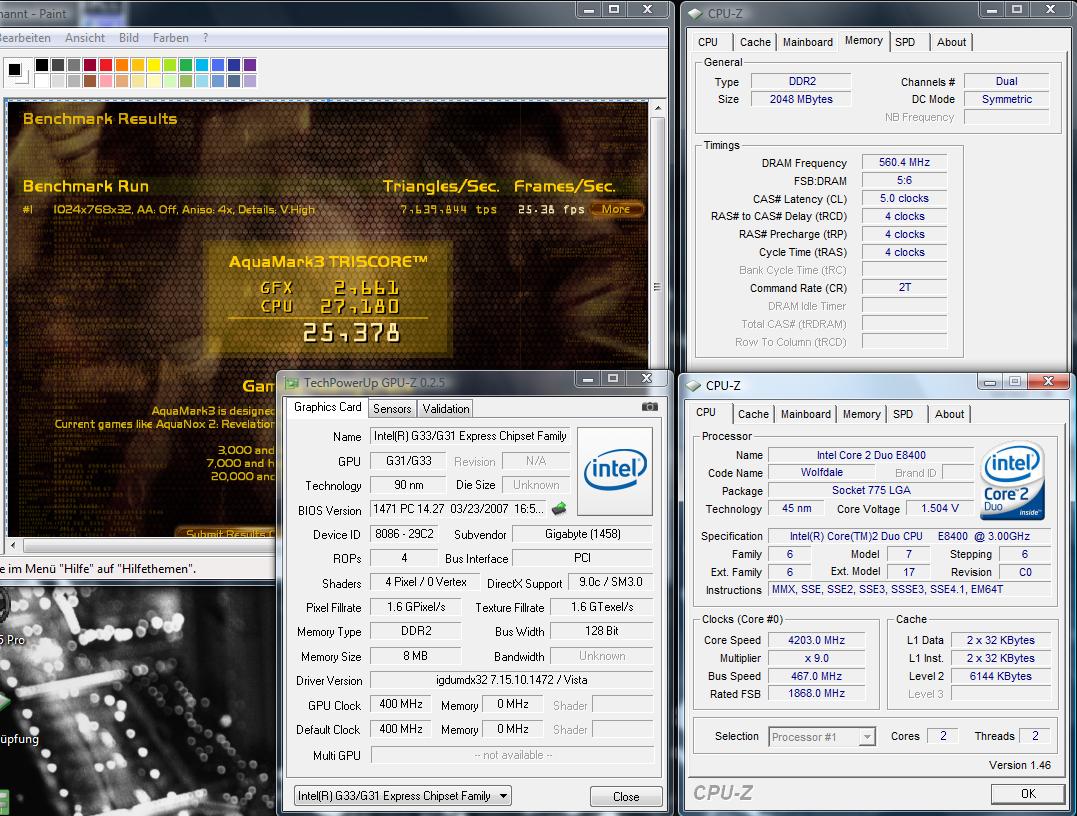Click the Driver Version field in GPU-Z
Image resolution: width=1077 pixels, height=816 pixels.
tap(511, 680)
